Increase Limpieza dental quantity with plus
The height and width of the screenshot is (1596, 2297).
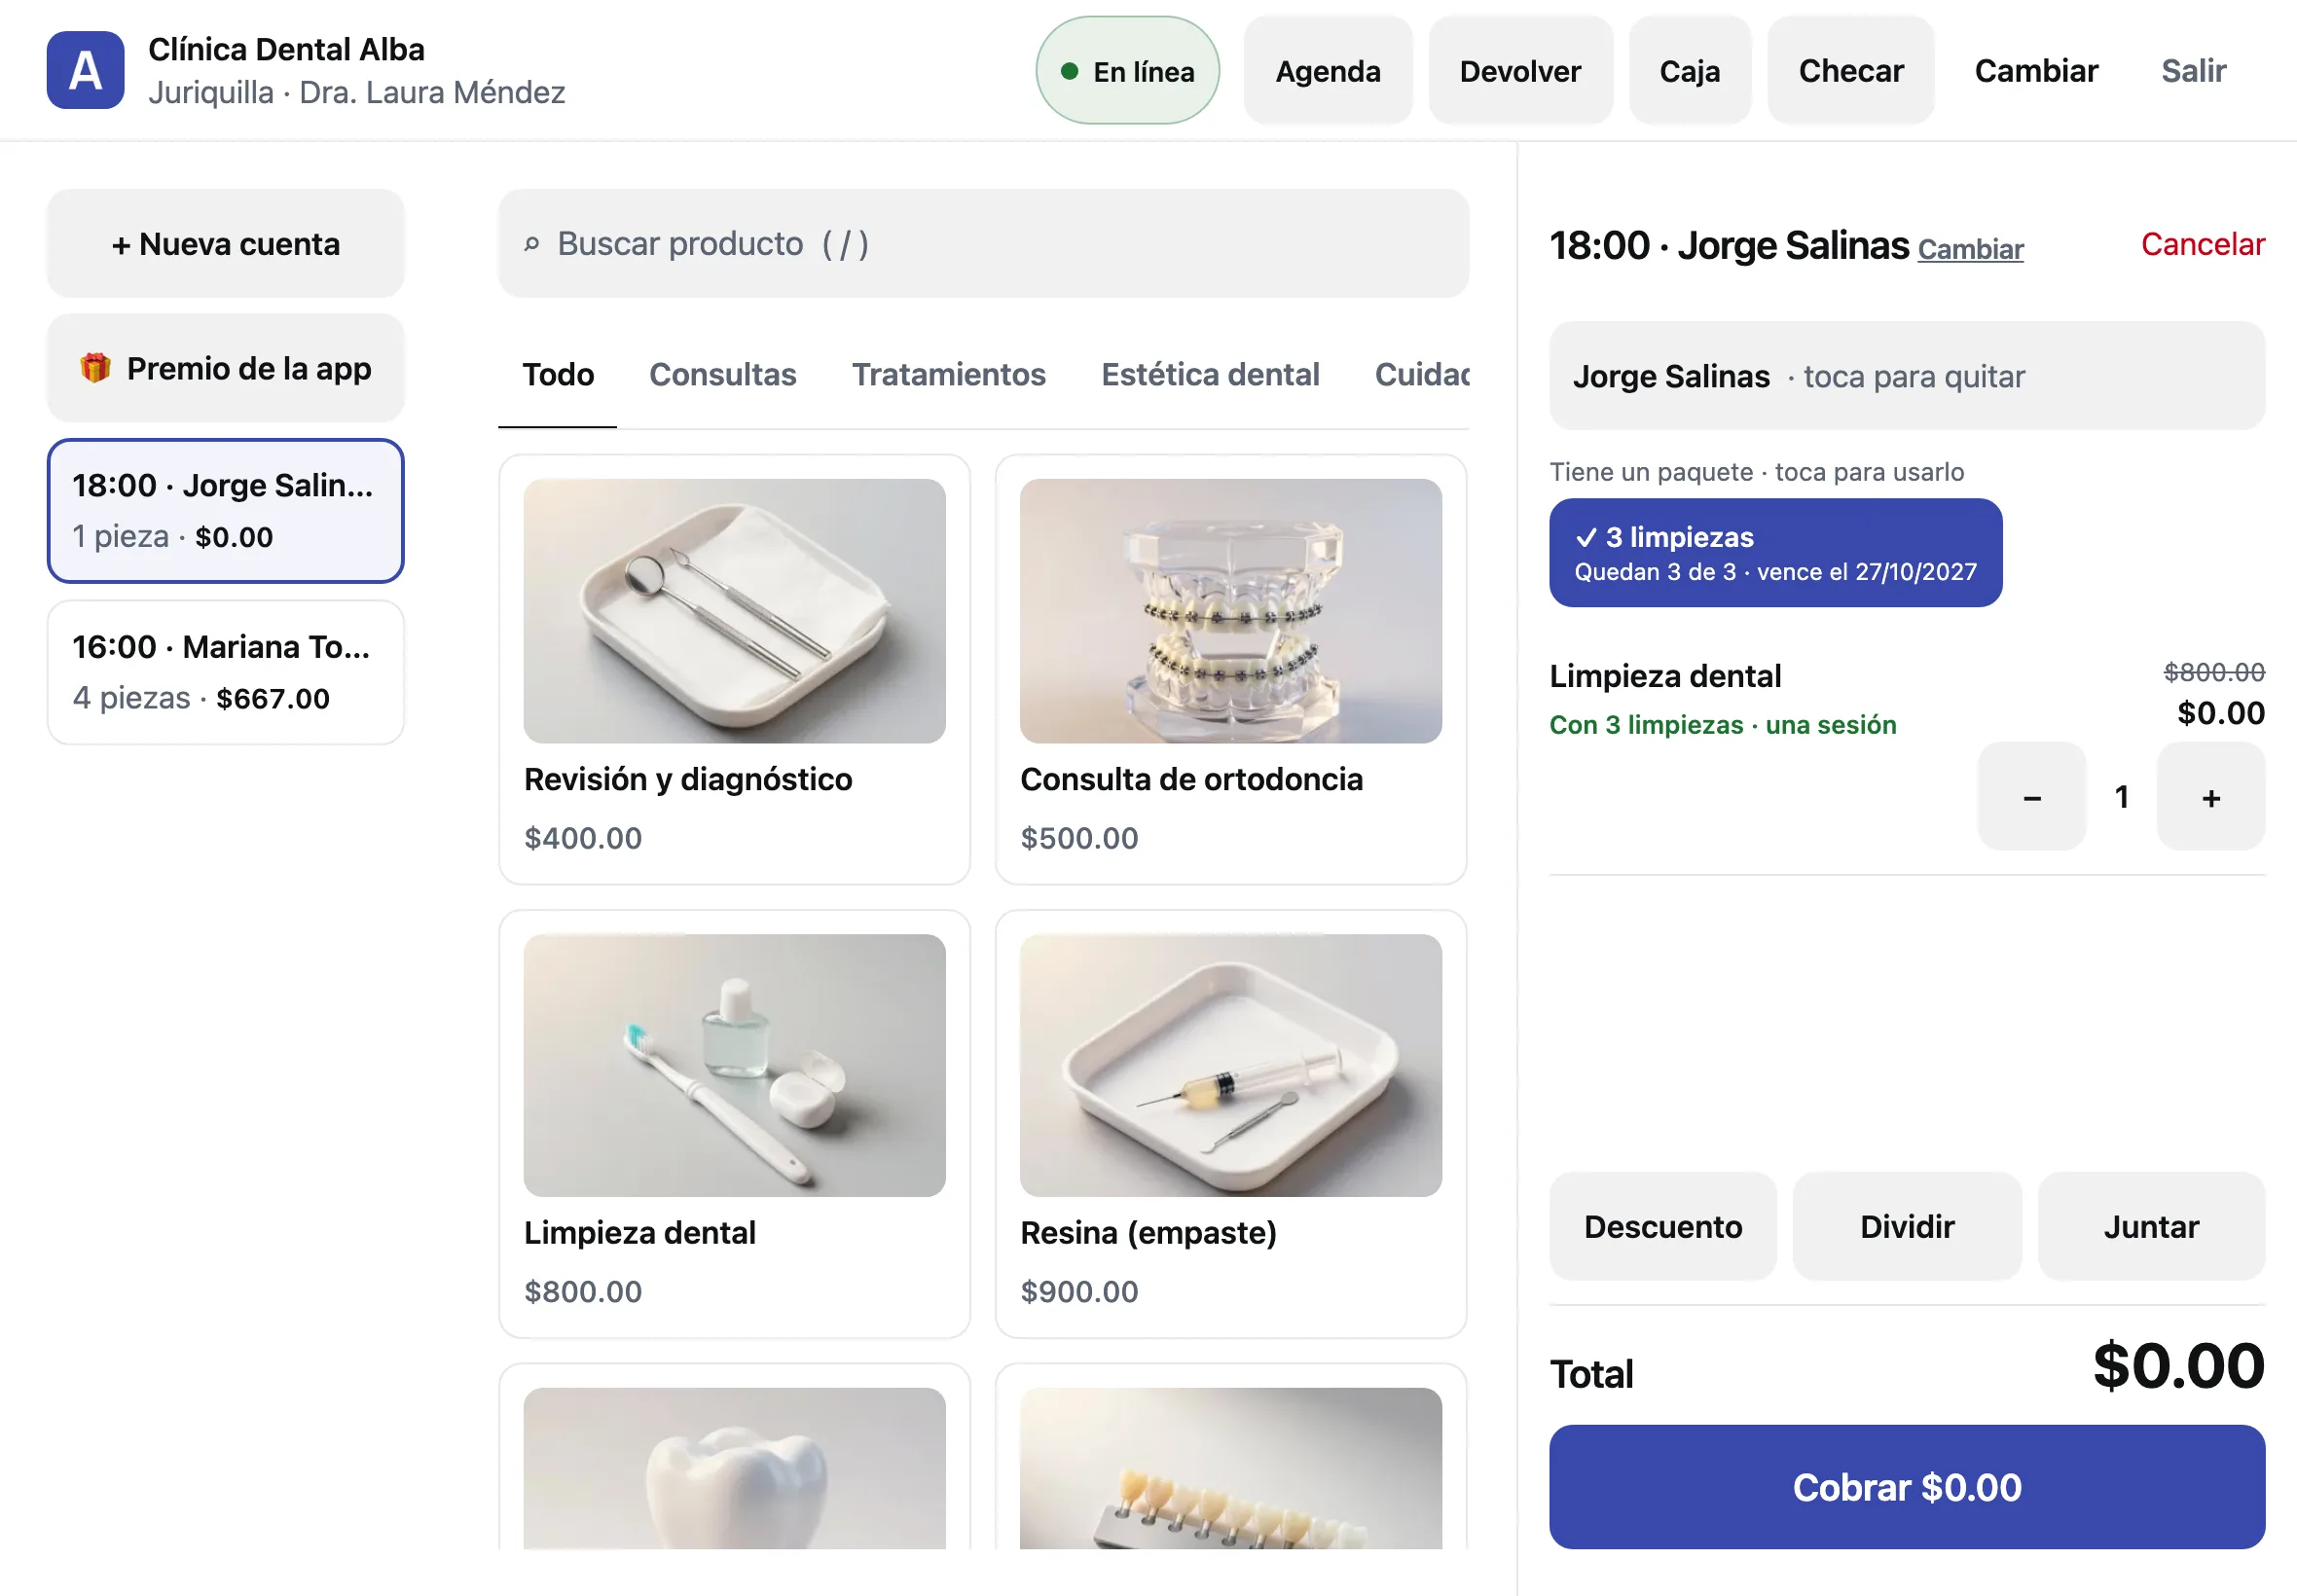click(x=2210, y=797)
